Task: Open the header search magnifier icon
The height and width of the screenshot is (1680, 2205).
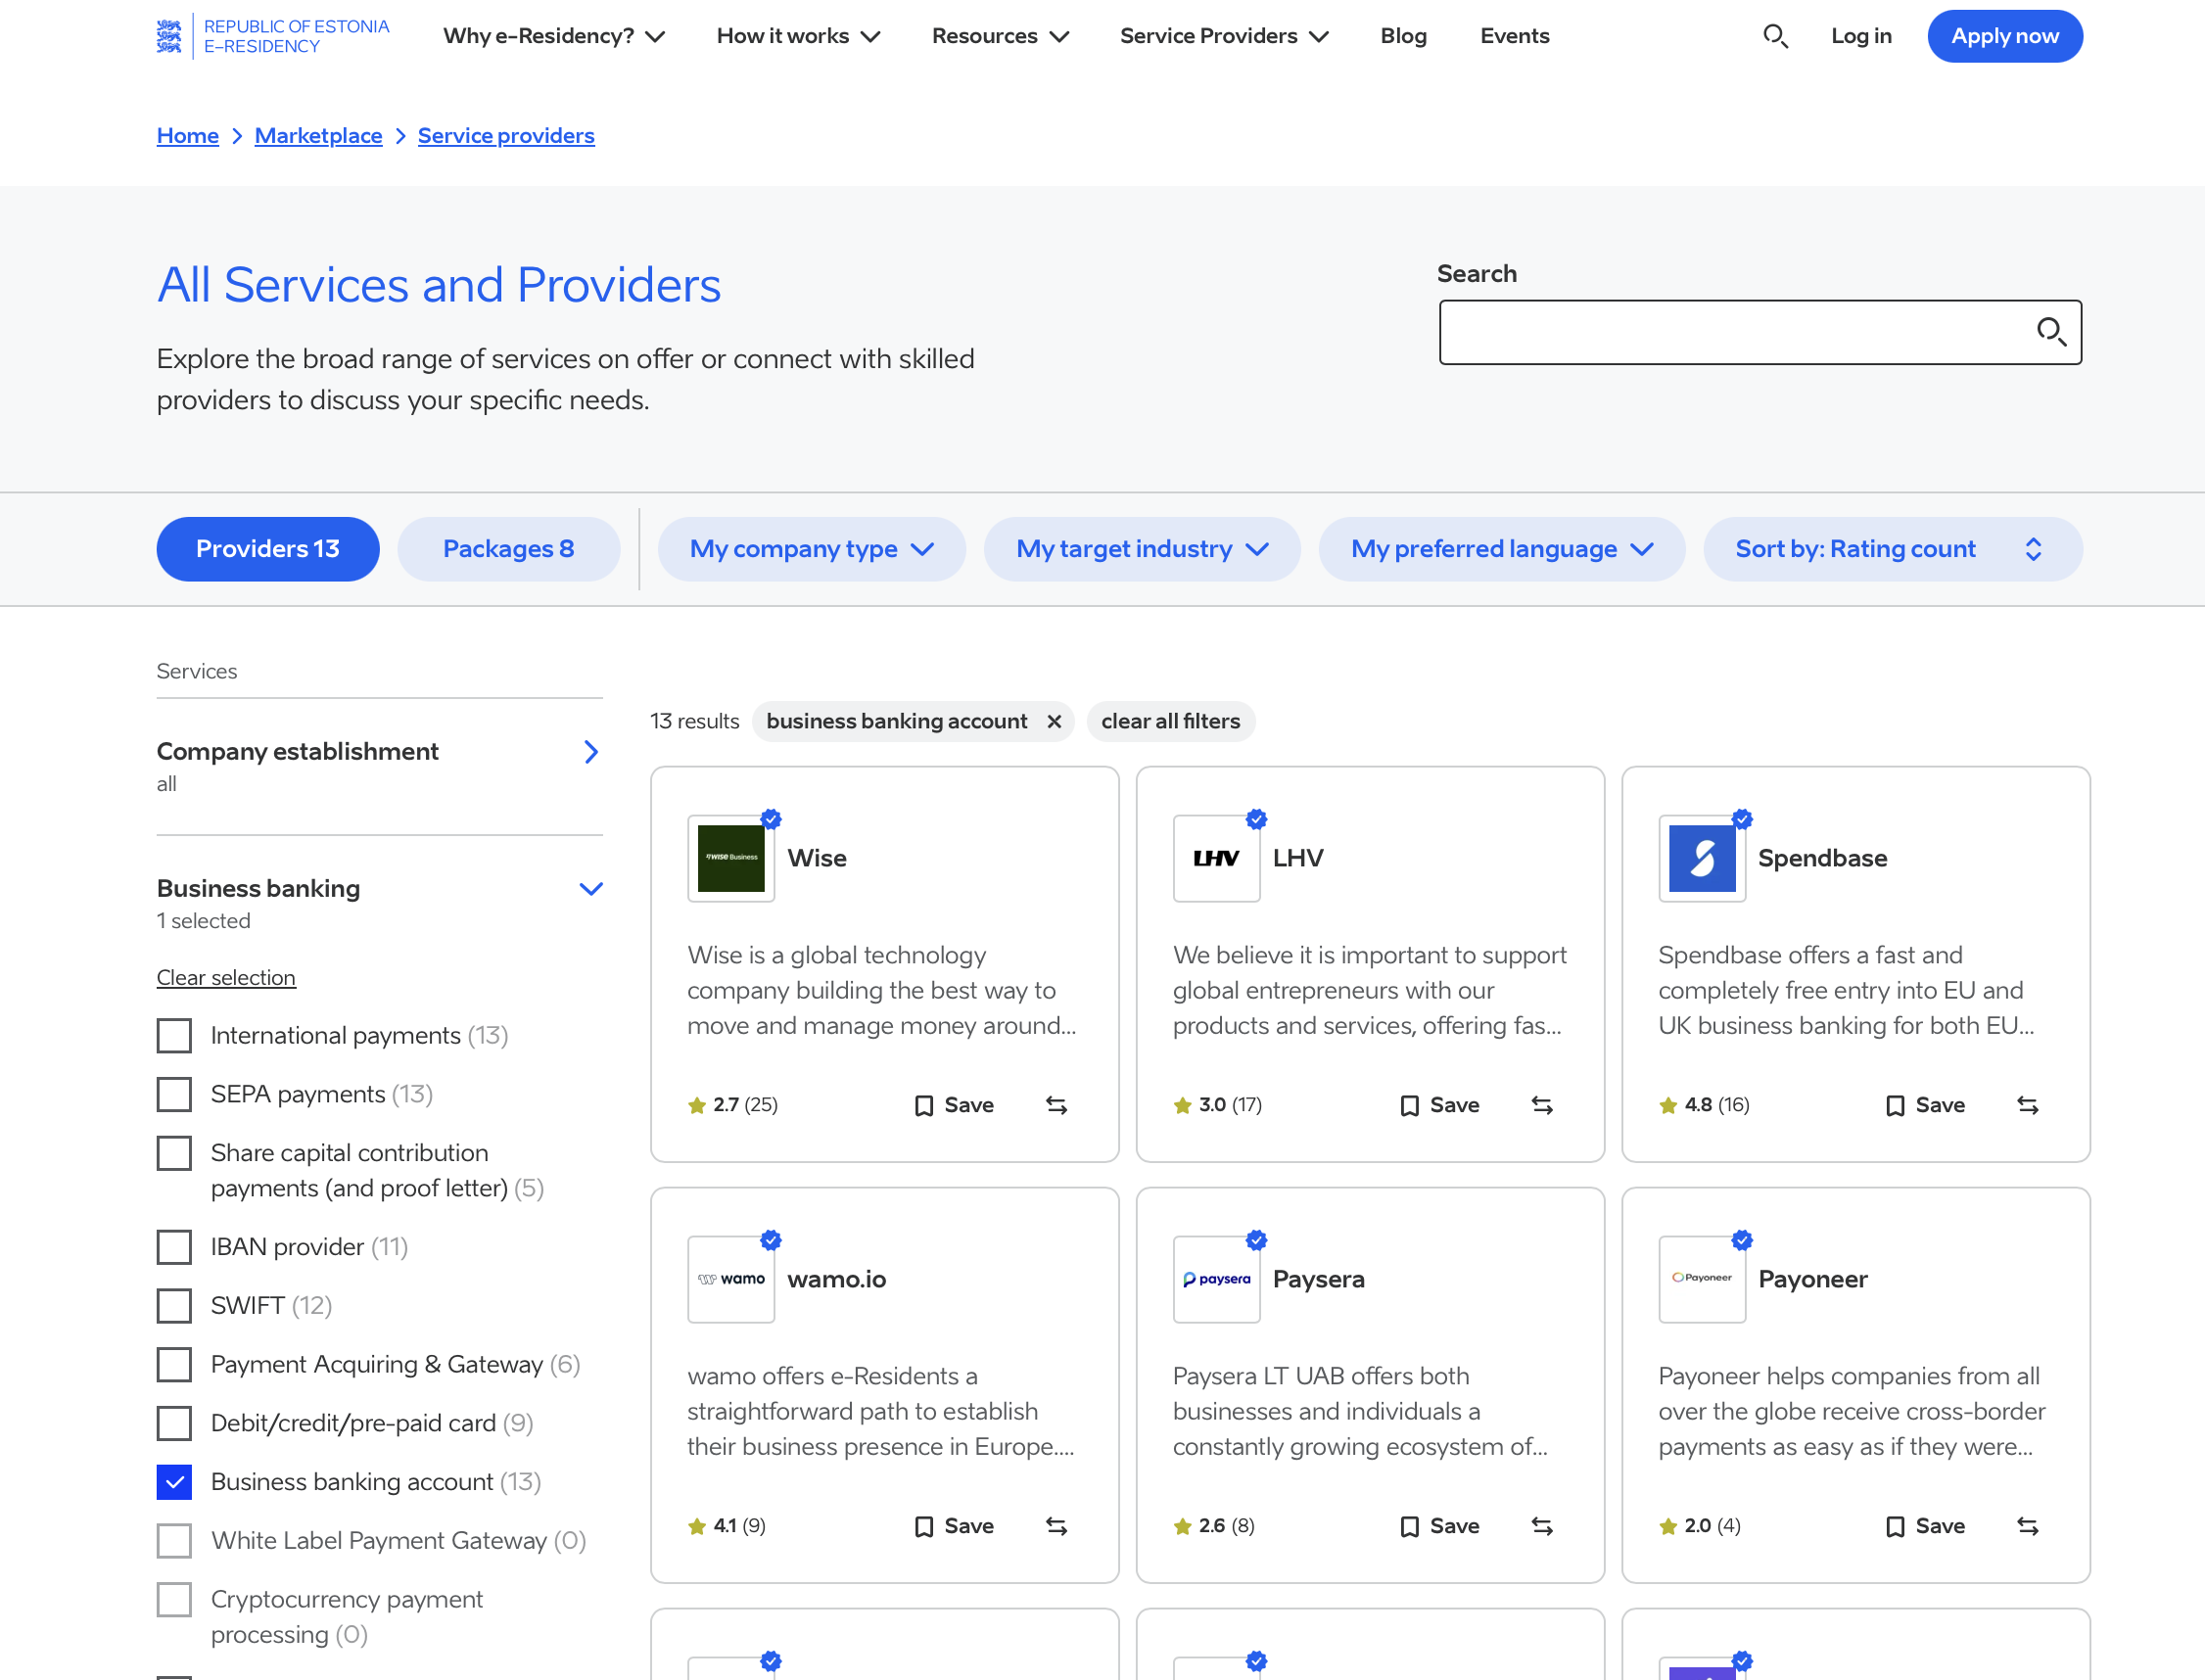Action: [1775, 36]
